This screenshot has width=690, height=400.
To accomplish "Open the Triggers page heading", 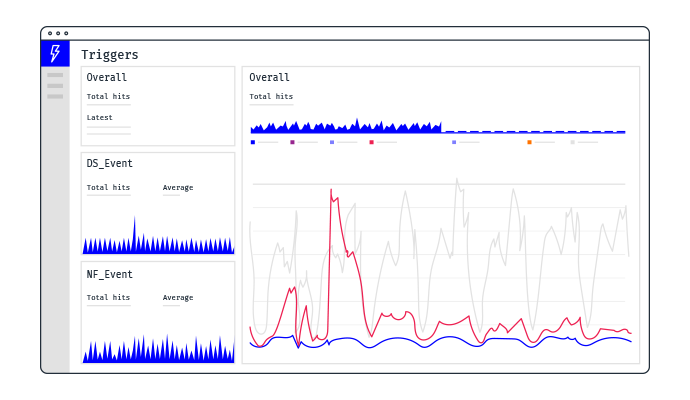I will click(110, 55).
